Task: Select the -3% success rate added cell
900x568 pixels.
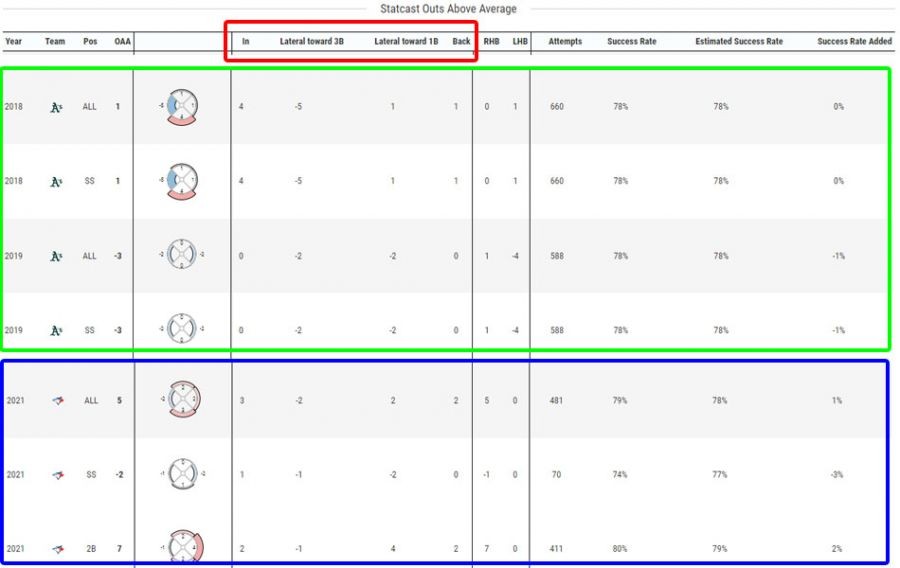Action: pos(837,474)
